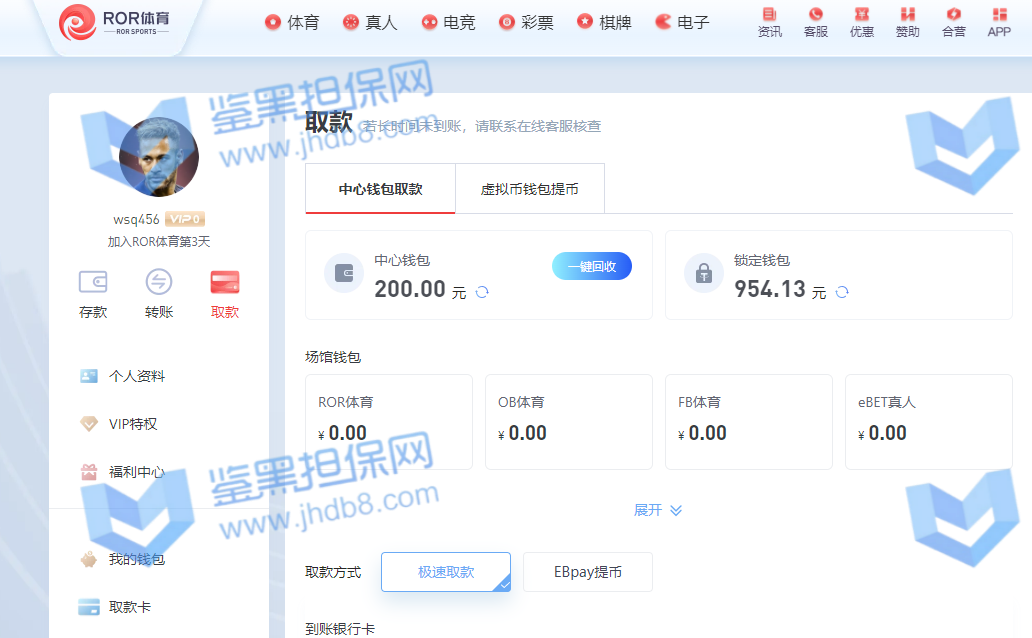The height and width of the screenshot is (638, 1032).
Task: Open the 体育 sports menu
Action: click(x=292, y=22)
